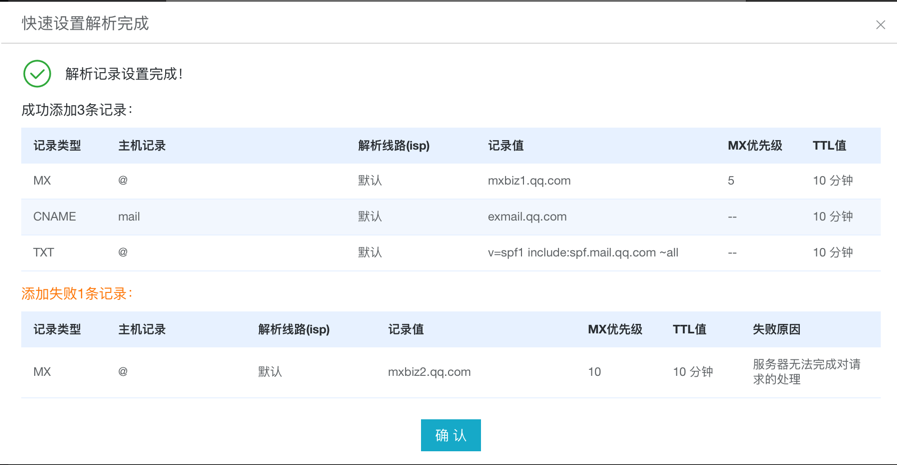Click 记录值 header in failed table
The width and height of the screenshot is (897, 465).
coord(406,329)
